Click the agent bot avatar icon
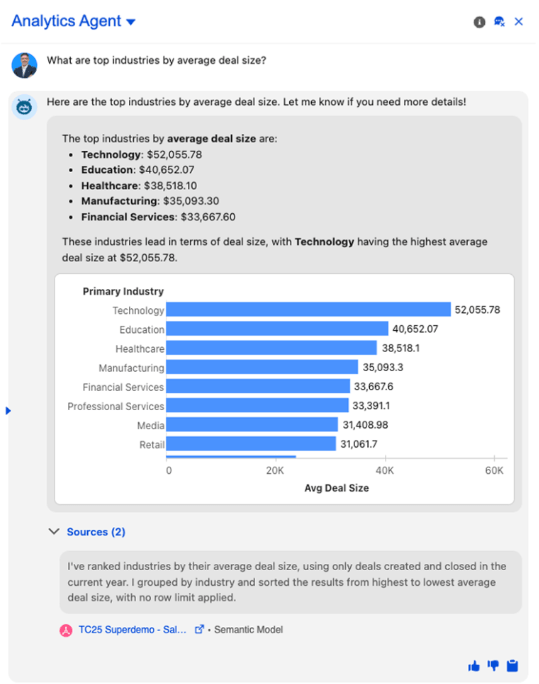This screenshot has width=539, height=684. coord(24,107)
